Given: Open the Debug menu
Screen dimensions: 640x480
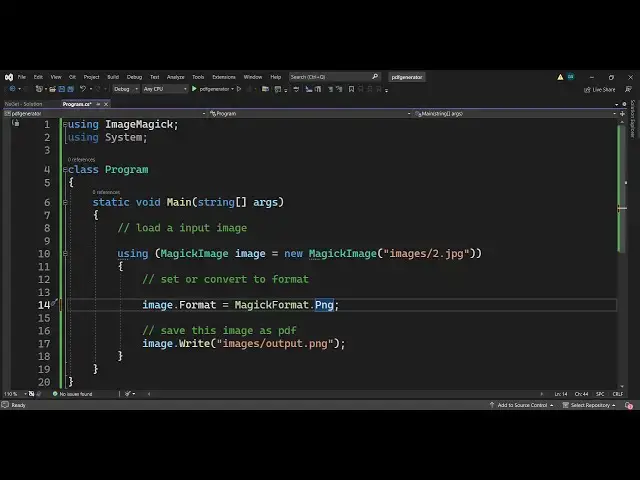Looking at the screenshot, I should pos(134,77).
